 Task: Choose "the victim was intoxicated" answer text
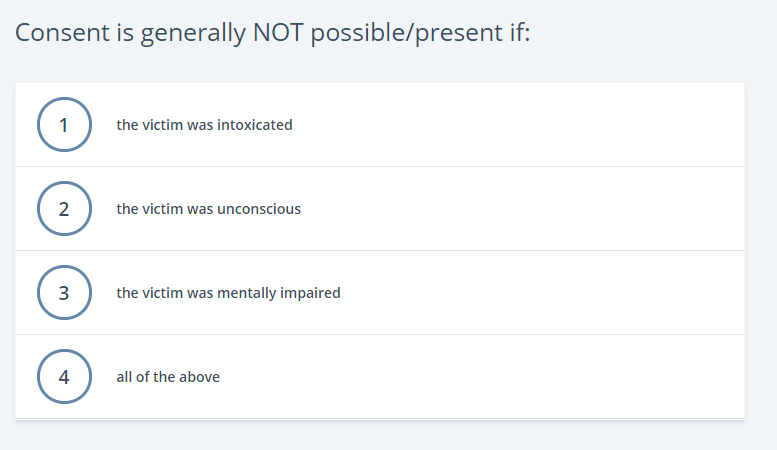[204, 125]
